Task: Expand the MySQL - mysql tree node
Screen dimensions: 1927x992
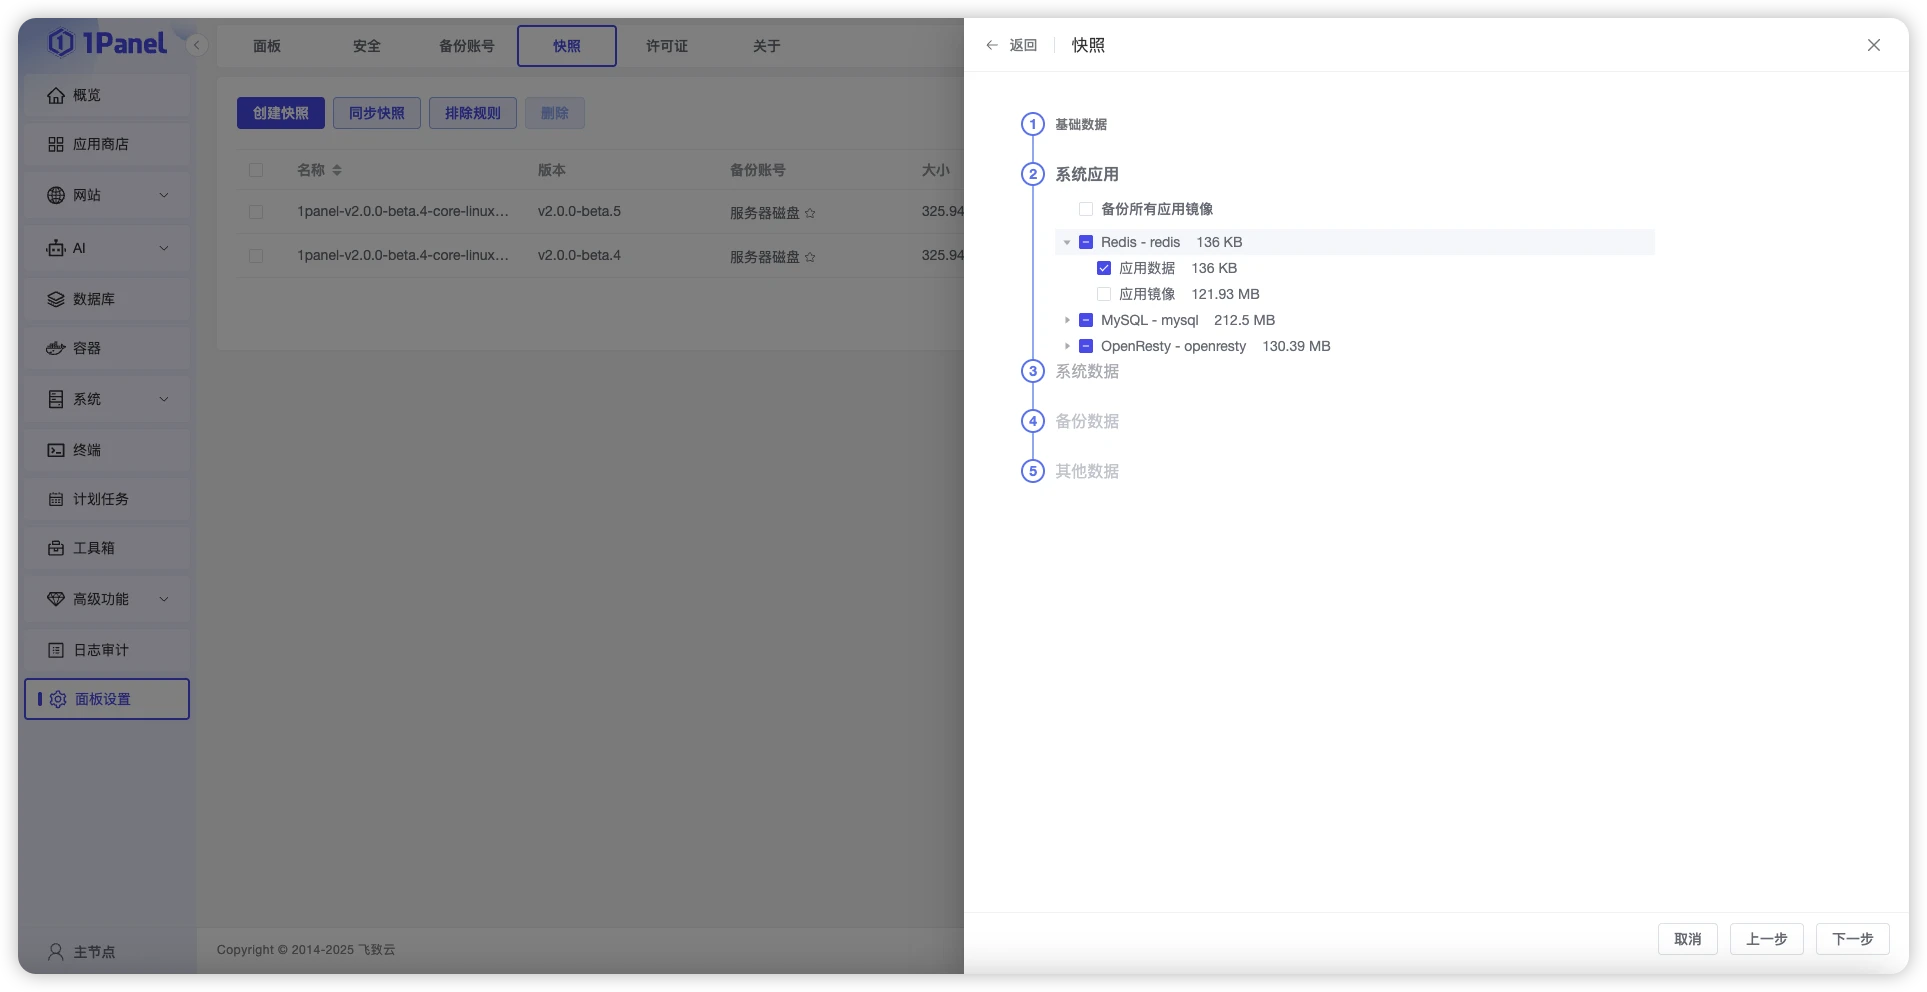Action: tap(1066, 320)
